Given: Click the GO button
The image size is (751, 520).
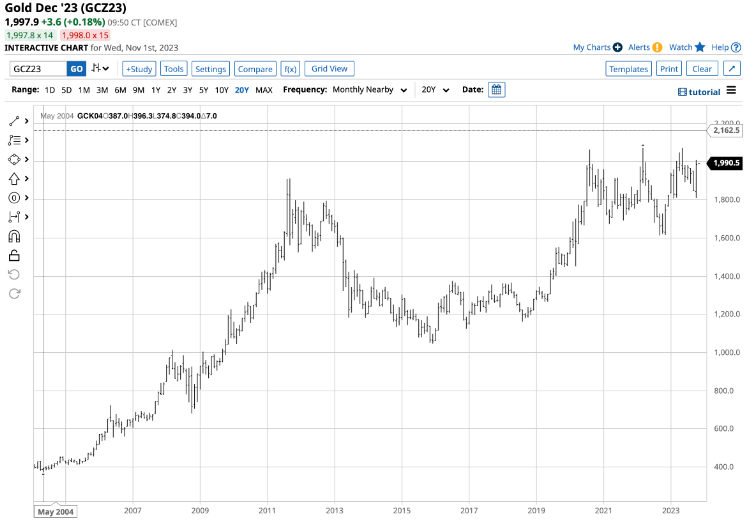Looking at the screenshot, I should click(x=77, y=68).
